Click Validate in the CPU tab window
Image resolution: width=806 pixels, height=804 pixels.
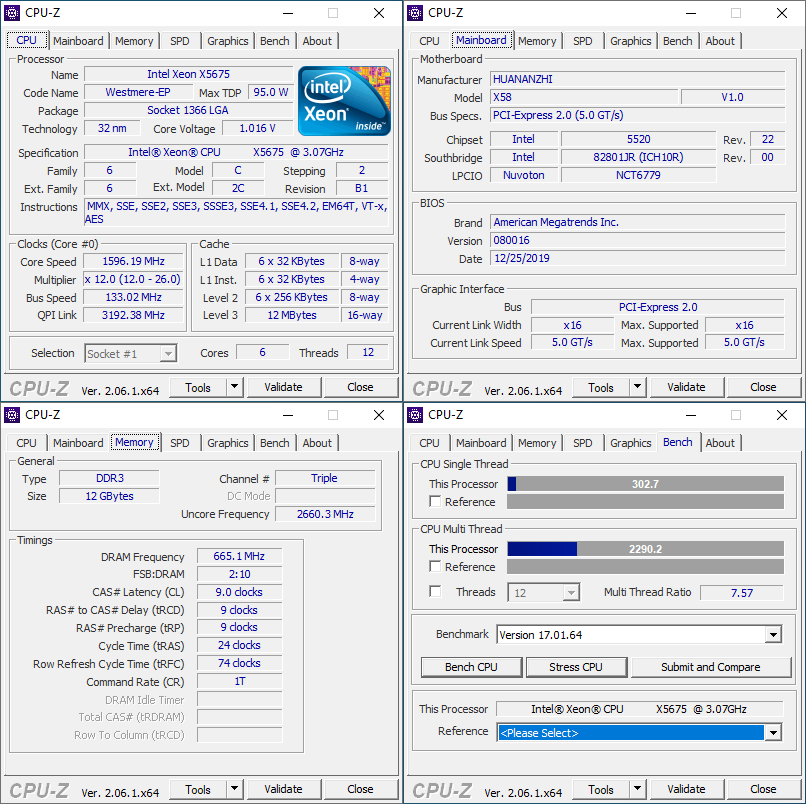pyautogui.click(x=284, y=387)
